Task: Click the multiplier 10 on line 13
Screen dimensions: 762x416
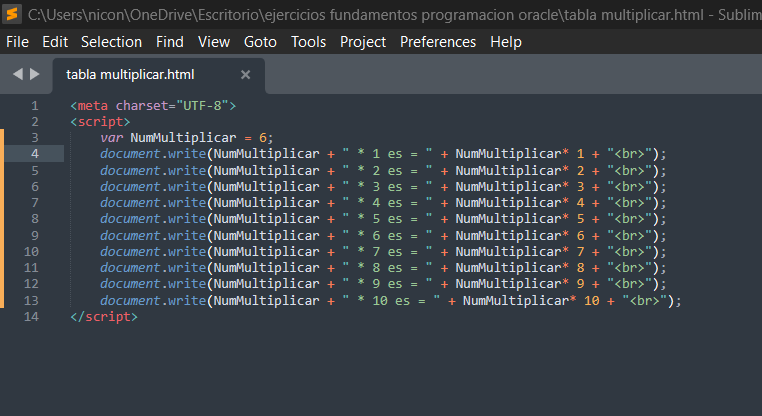Action: (591, 301)
